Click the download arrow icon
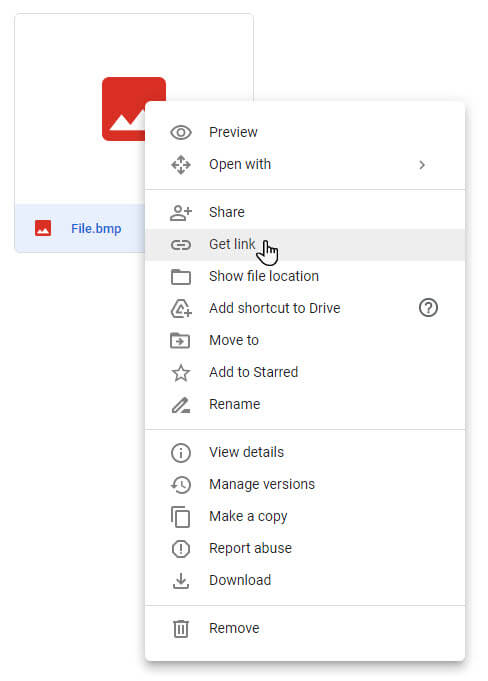This screenshot has height=681, width=488. [181, 581]
